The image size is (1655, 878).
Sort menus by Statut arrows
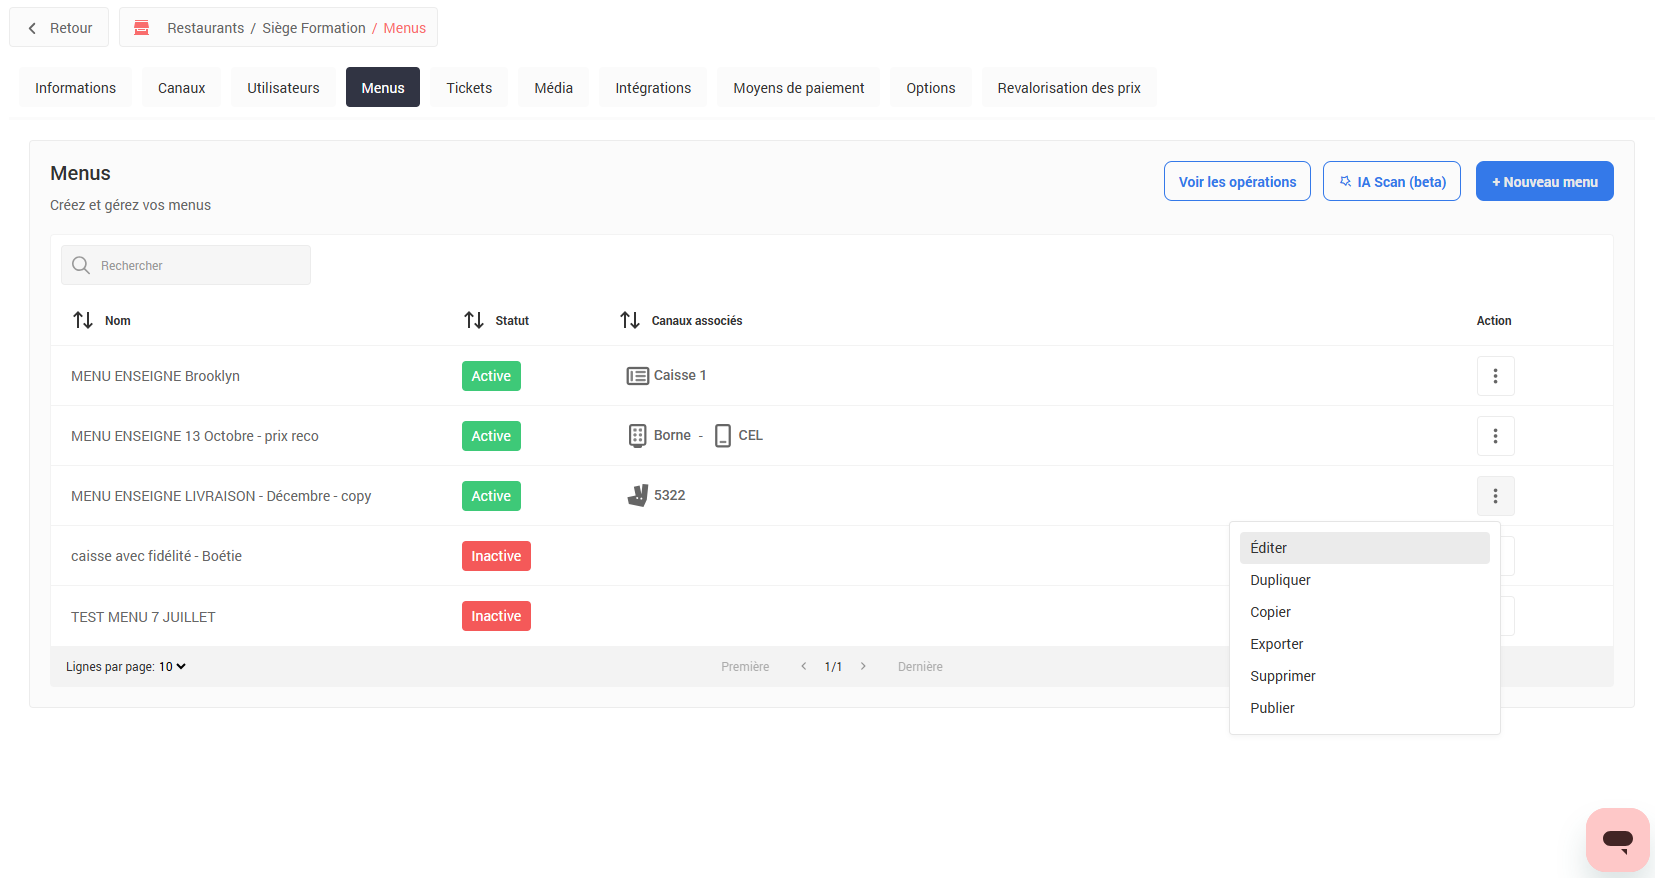coord(474,320)
